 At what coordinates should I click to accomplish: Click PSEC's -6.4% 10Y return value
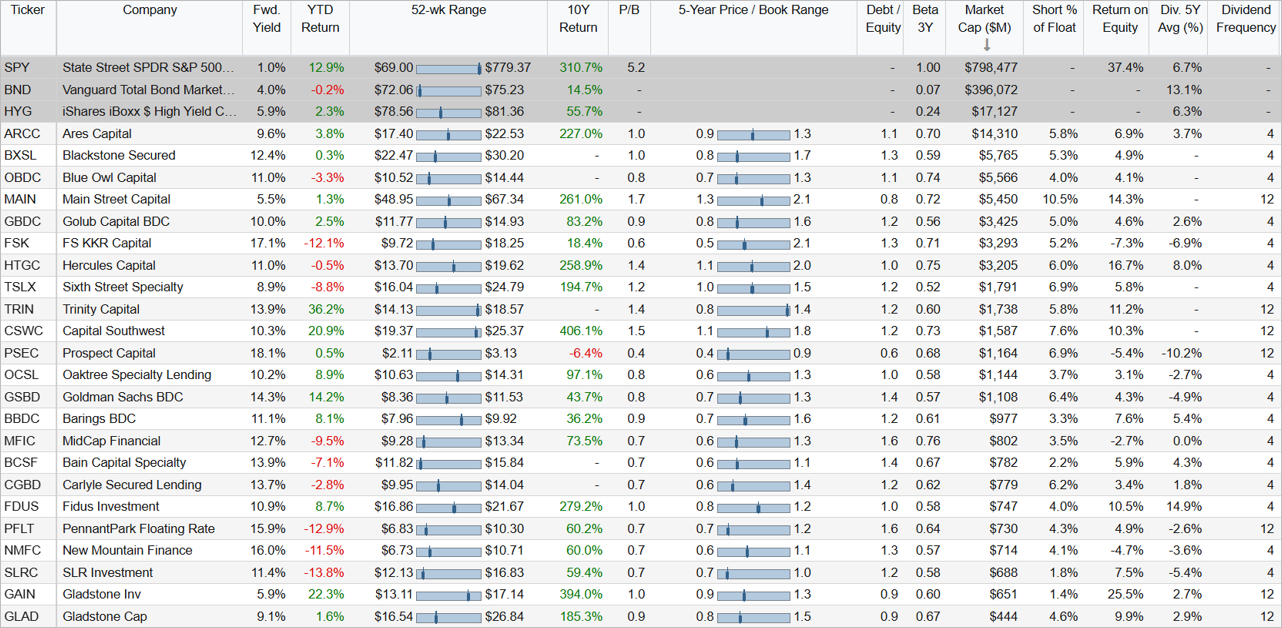click(x=586, y=353)
